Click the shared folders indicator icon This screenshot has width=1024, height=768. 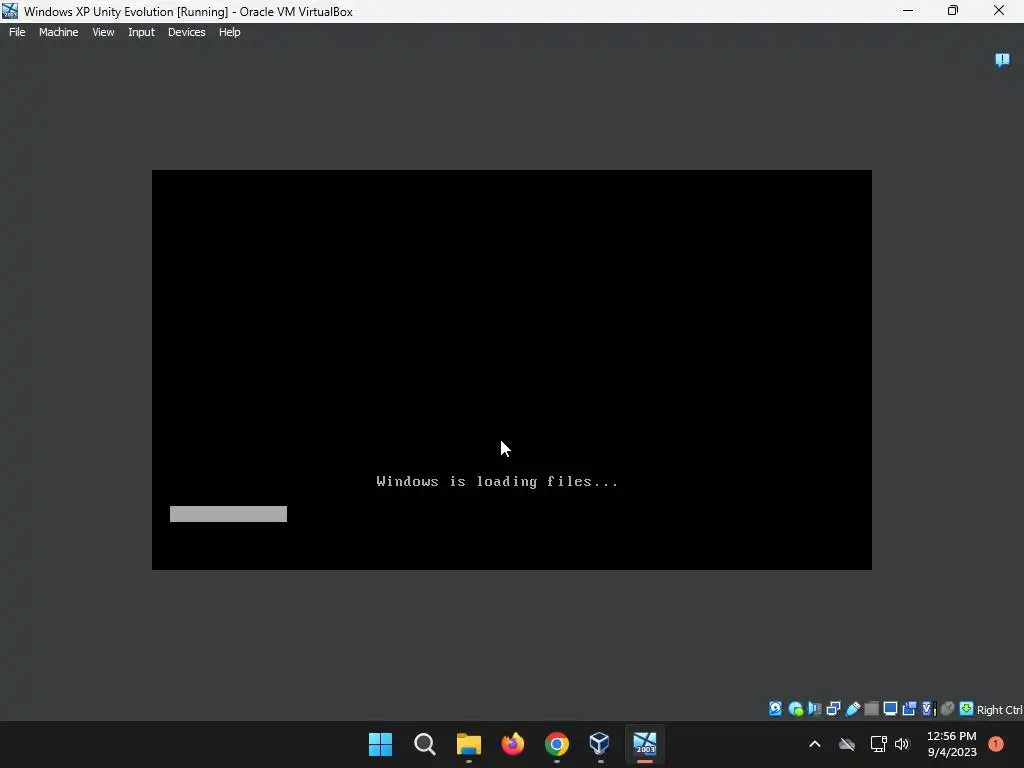click(x=871, y=709)
